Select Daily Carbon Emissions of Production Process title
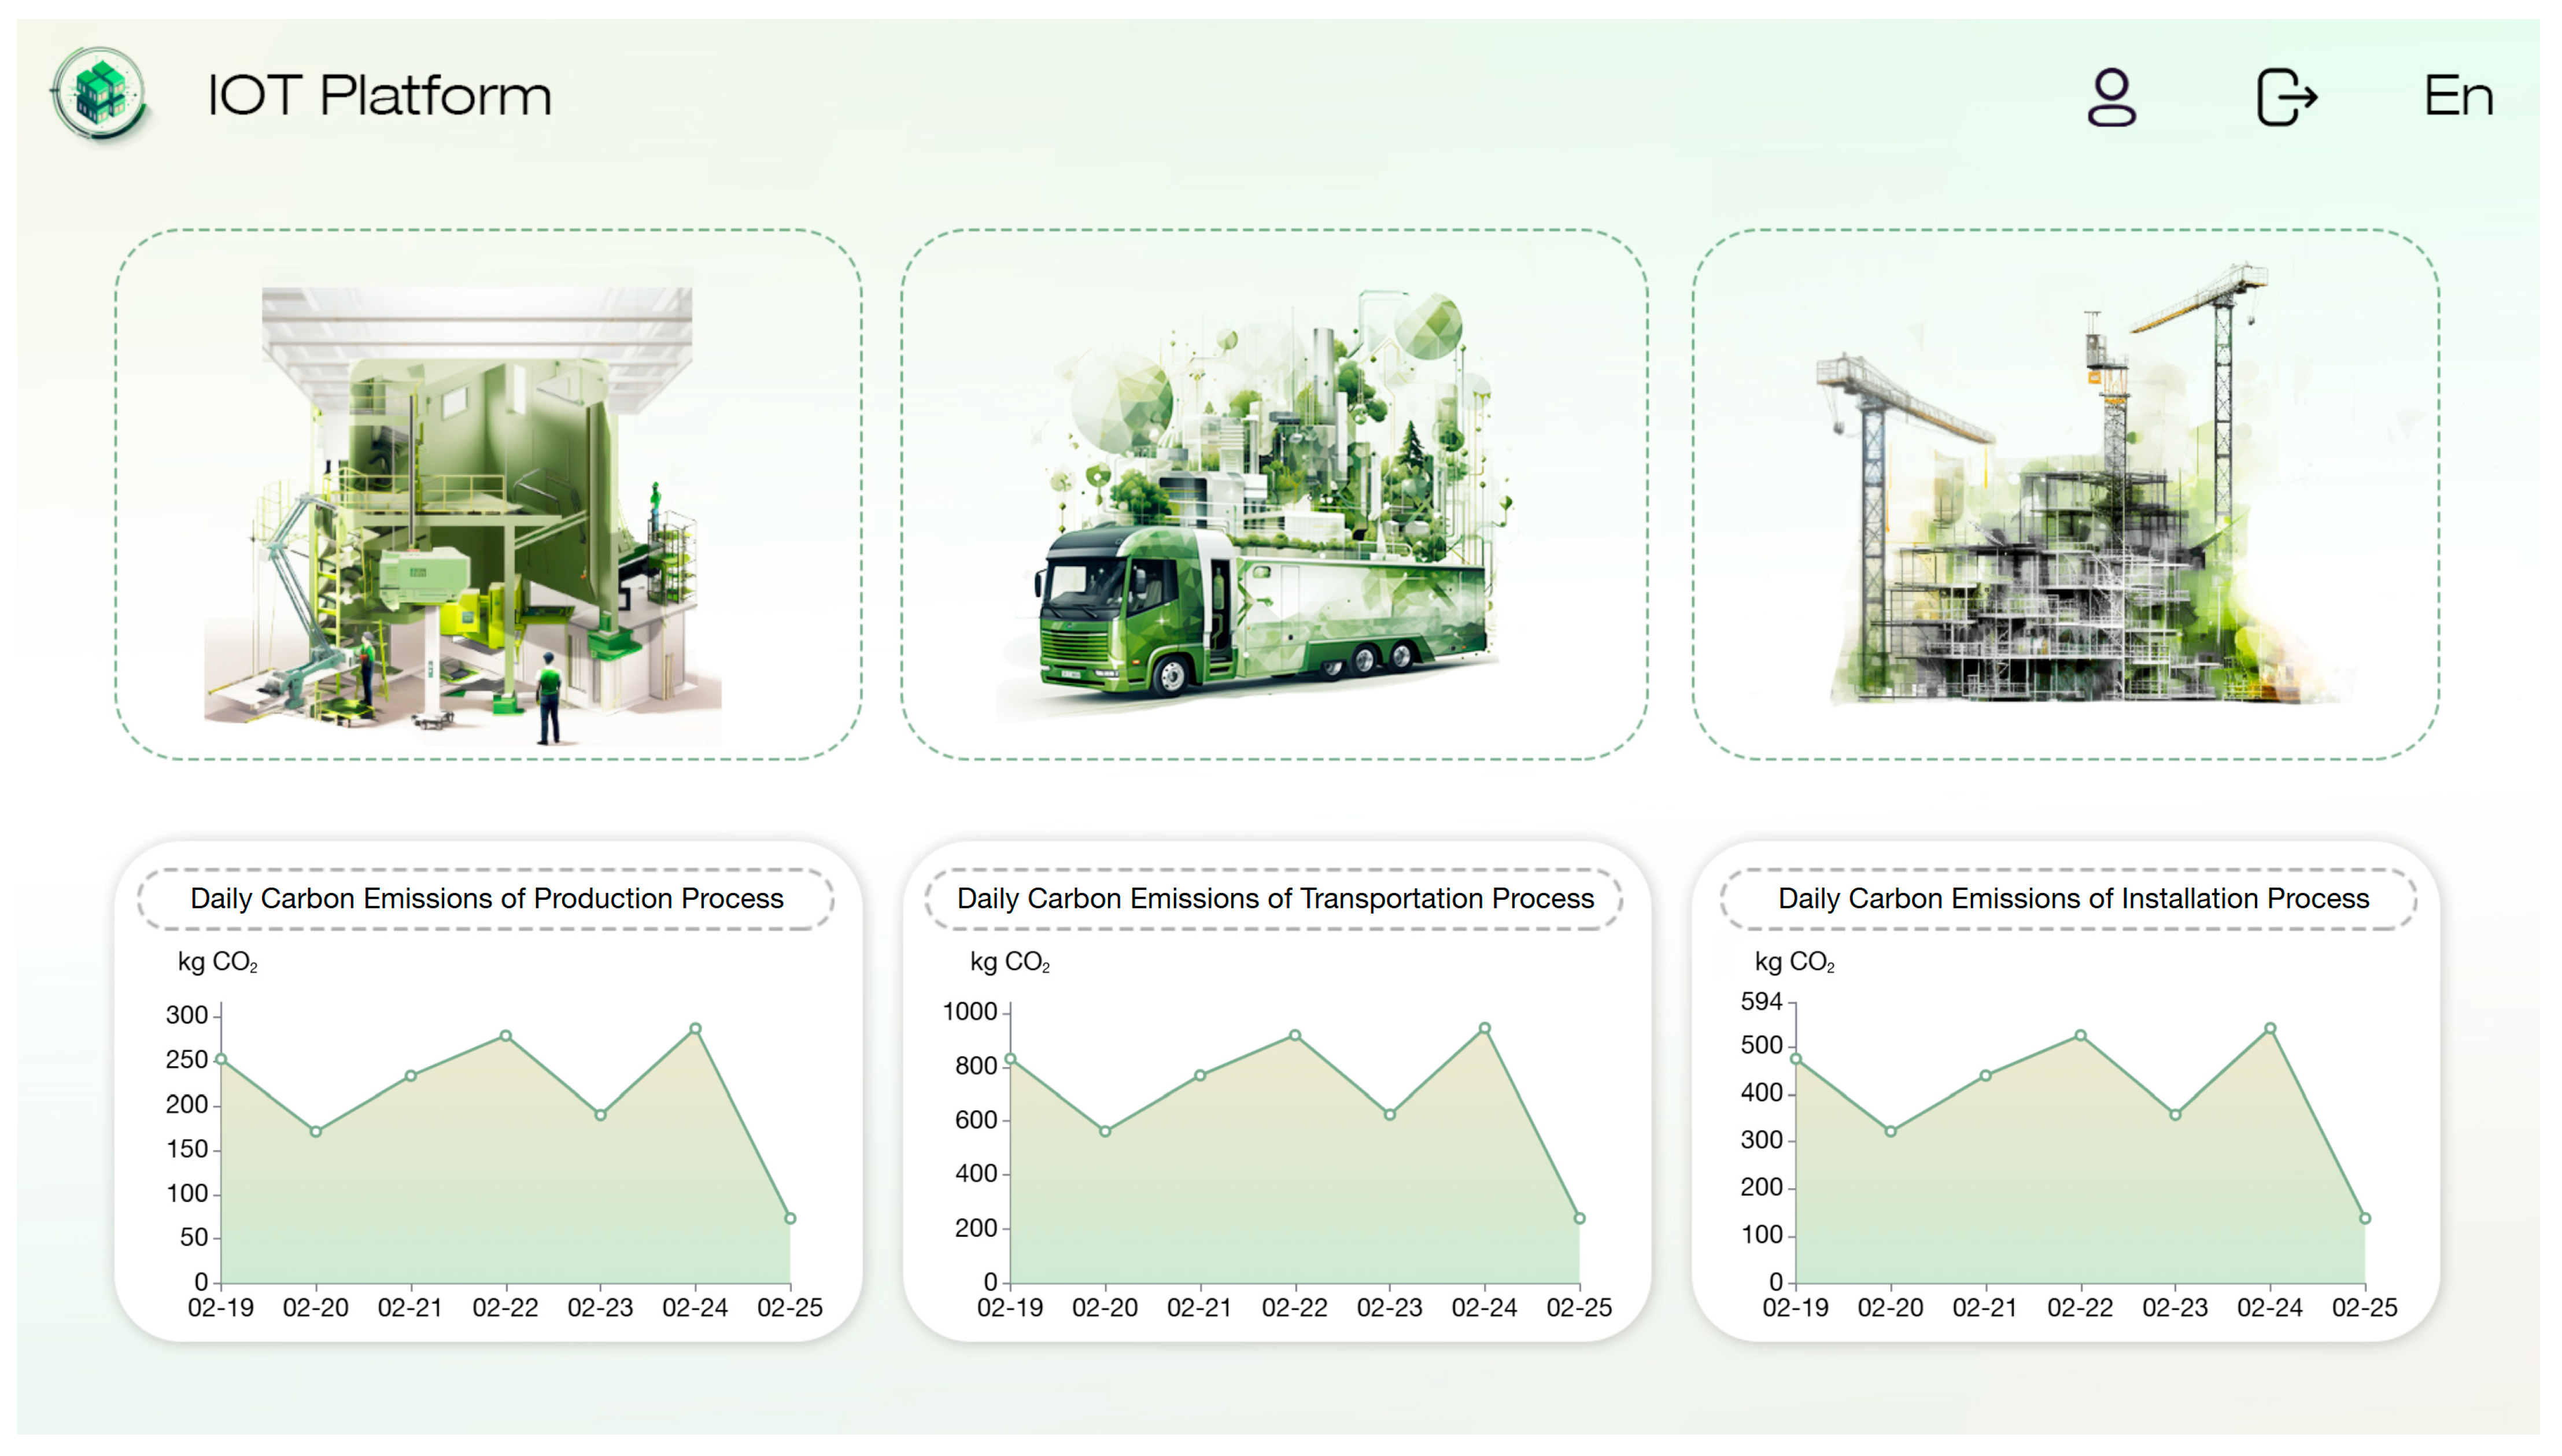This screenshot has height=1456, width=2562. (486, 898)
